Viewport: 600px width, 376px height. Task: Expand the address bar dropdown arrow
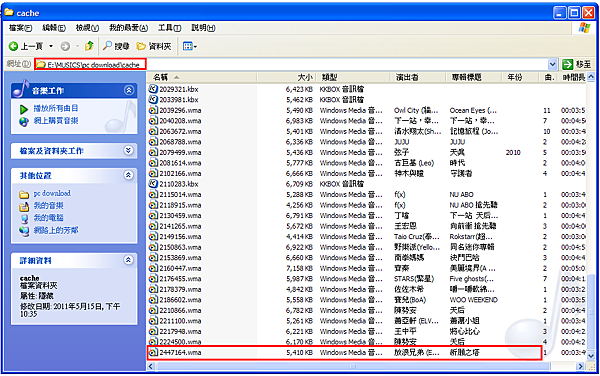click(552, 64)
